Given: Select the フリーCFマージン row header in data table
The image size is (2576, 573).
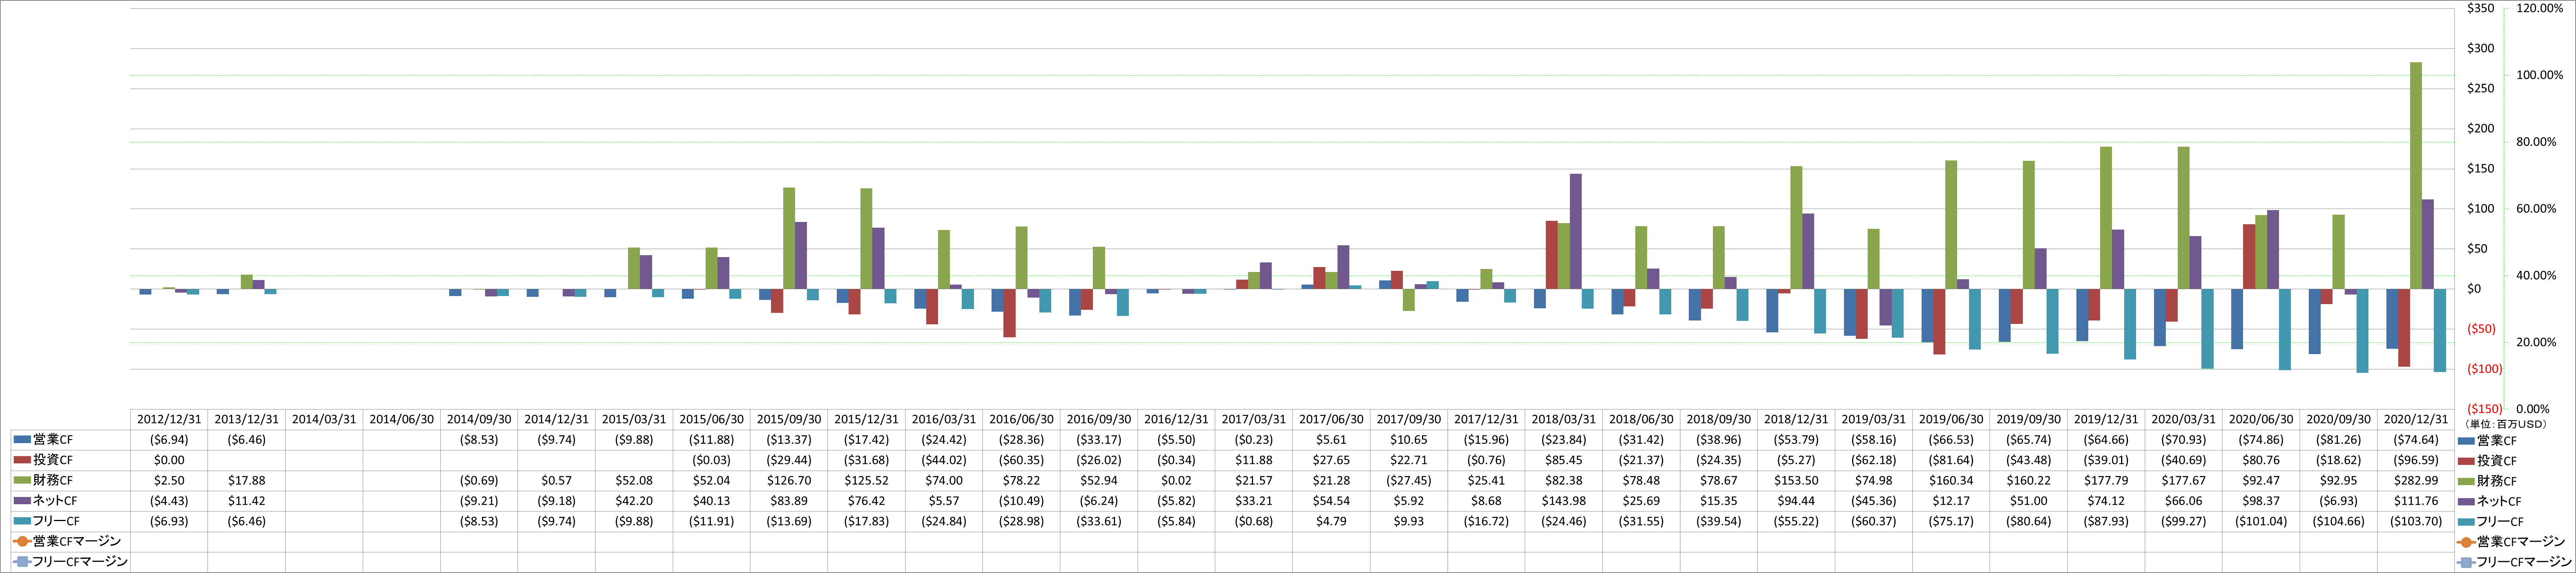Looking at the screenshot, I should coord(70,562).
